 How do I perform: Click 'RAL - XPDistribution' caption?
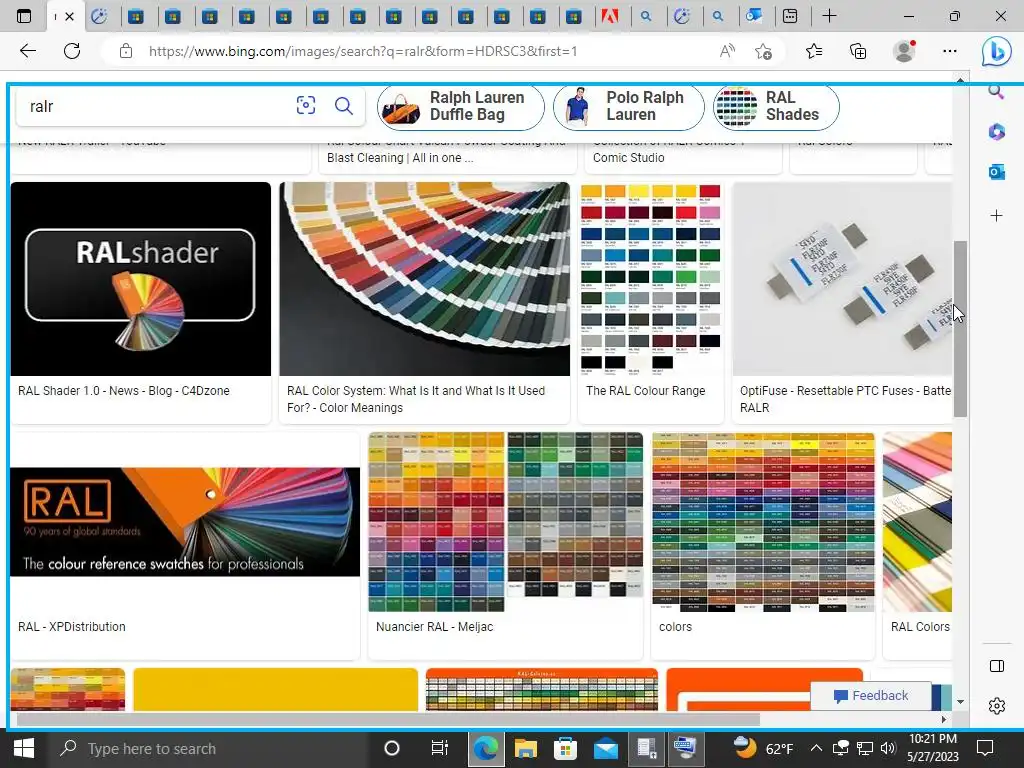72,626
